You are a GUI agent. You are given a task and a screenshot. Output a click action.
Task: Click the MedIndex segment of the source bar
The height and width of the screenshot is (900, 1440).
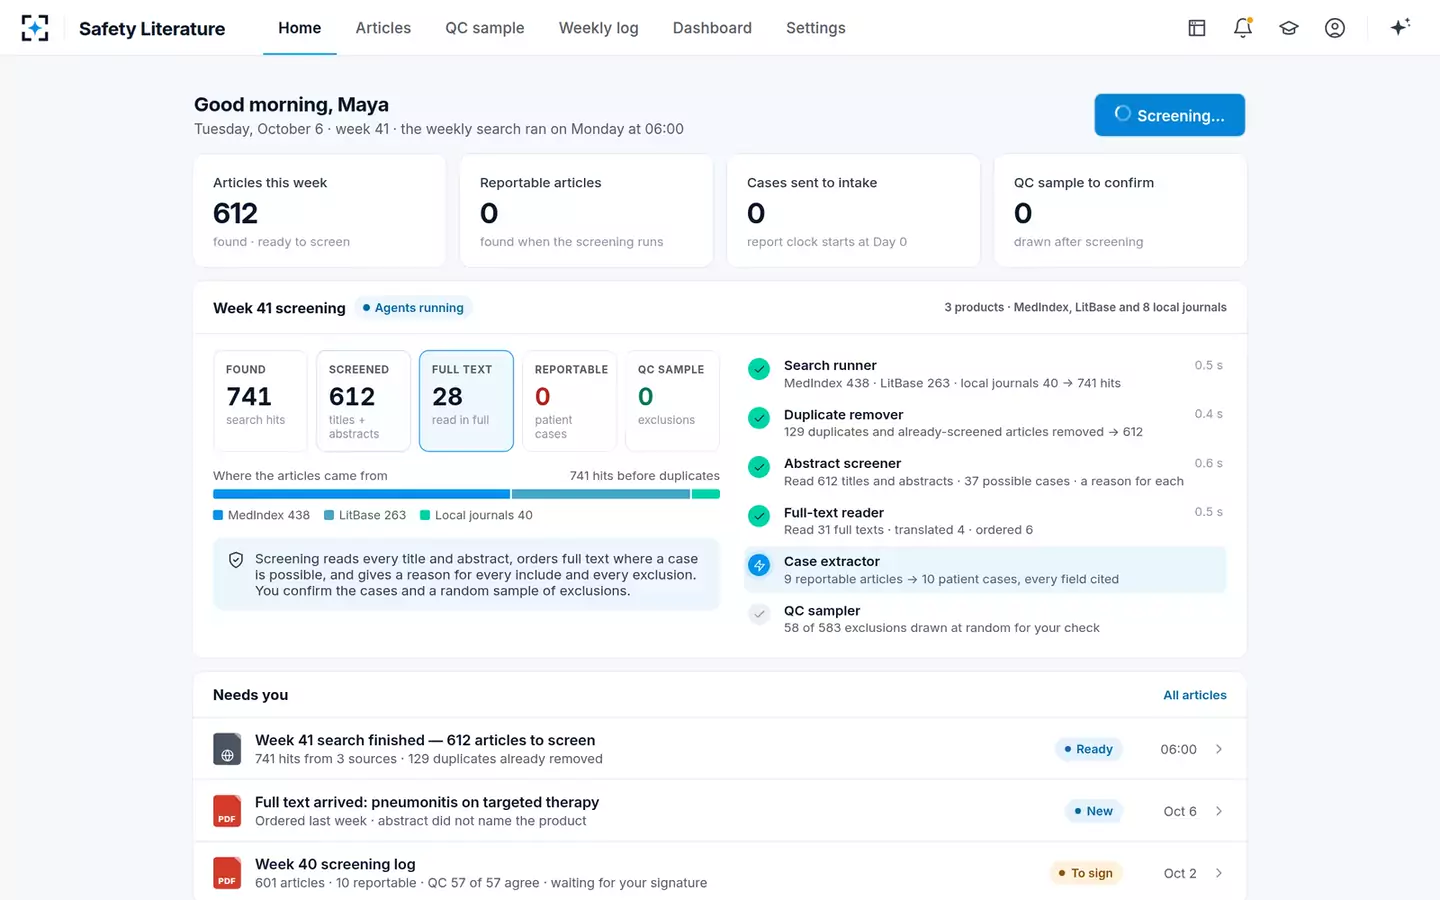tap(361, 494)
